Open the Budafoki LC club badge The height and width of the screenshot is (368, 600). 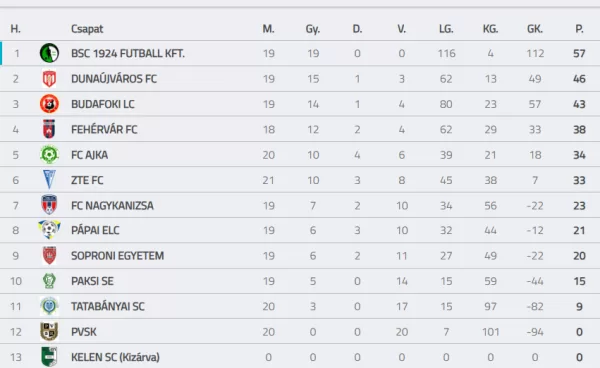click(x=49, y=104)
